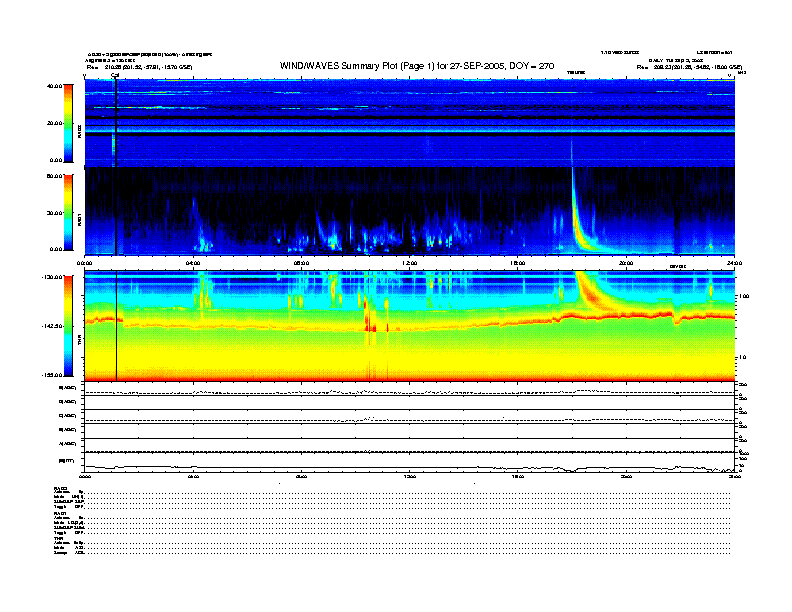Click the 24:00 tick label under RAD1 panel
Image resolution: width=792 pixels, height=612 pixels.
pos(734,263)
